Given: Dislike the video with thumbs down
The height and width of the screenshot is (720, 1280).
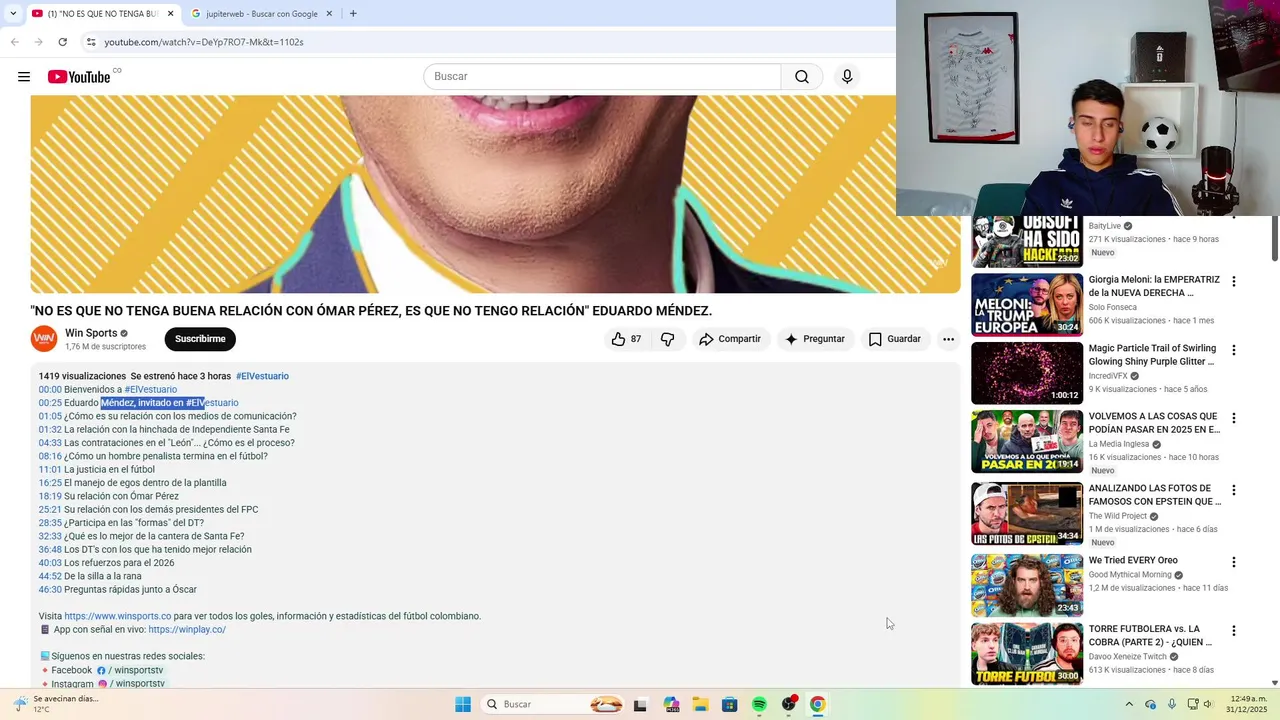Looking at the screenshot, I should pos(667,339).
